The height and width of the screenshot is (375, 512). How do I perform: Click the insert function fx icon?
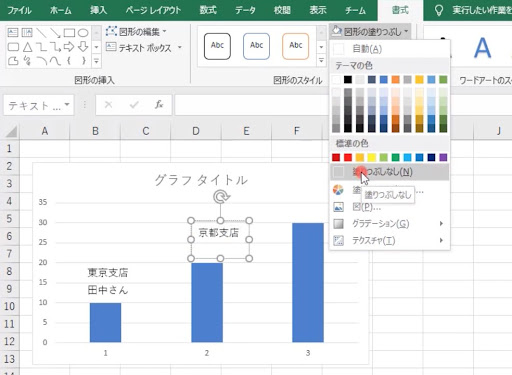pyautogui.click(x=159, y=105)
